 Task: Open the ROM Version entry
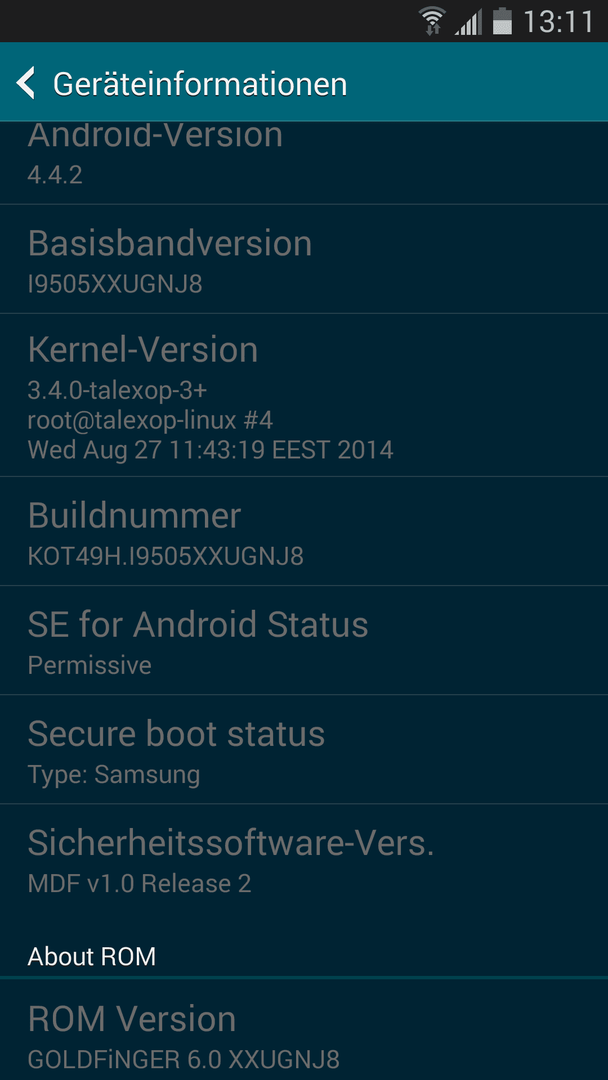pyautogui.click(x=304, y=1030)
